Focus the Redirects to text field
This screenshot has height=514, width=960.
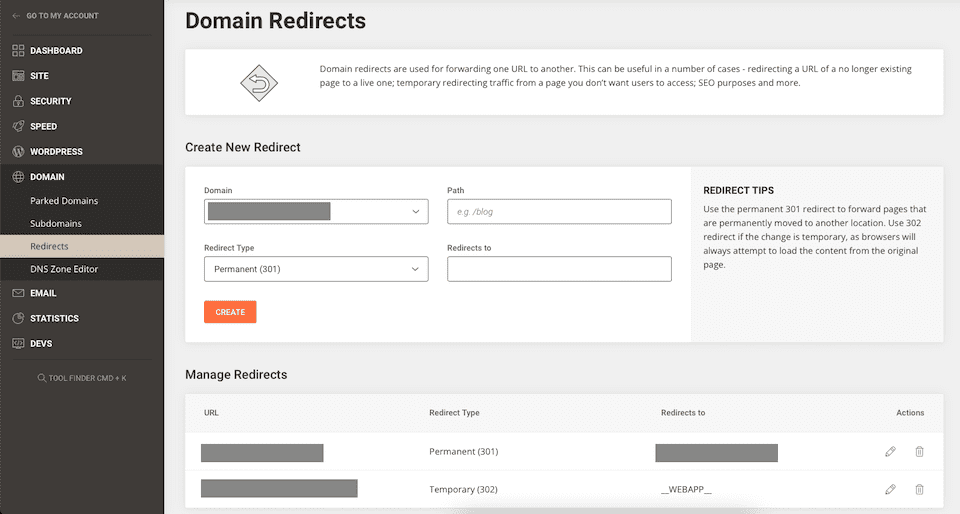[559, 270]
